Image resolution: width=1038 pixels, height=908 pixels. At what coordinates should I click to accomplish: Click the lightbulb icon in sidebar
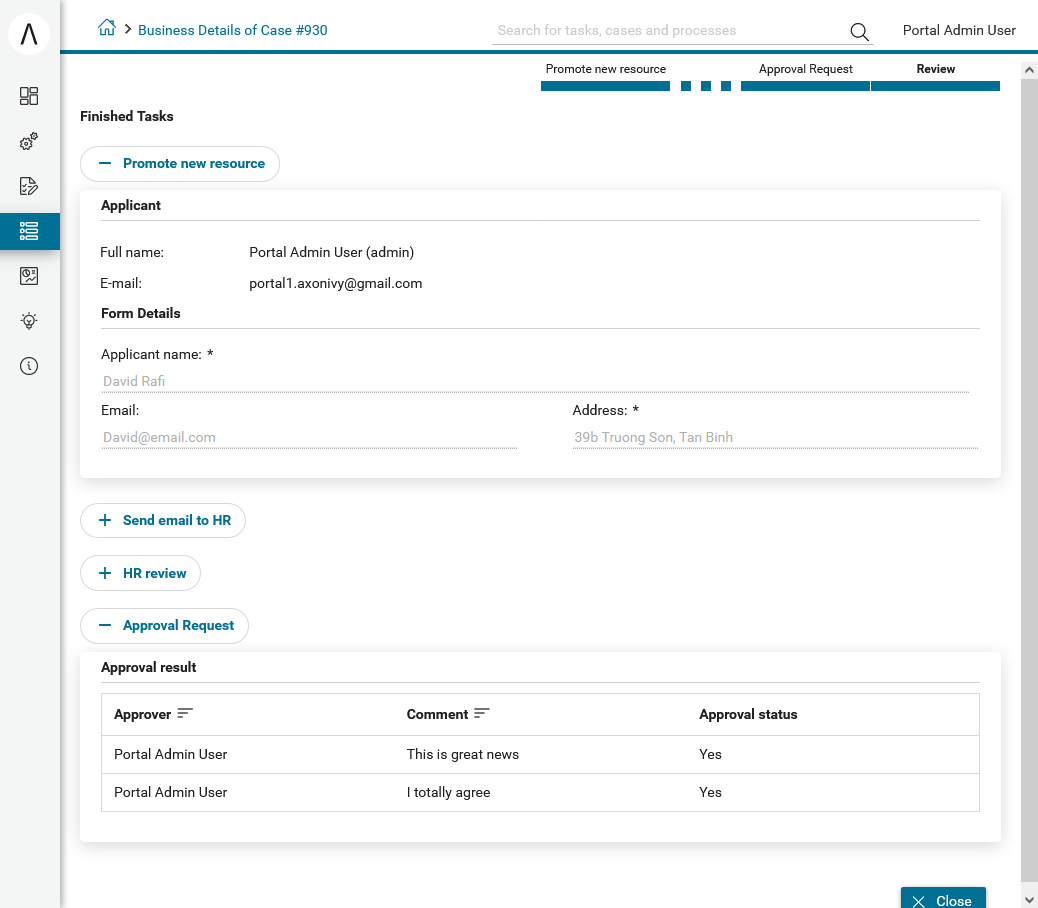point(28,321)
